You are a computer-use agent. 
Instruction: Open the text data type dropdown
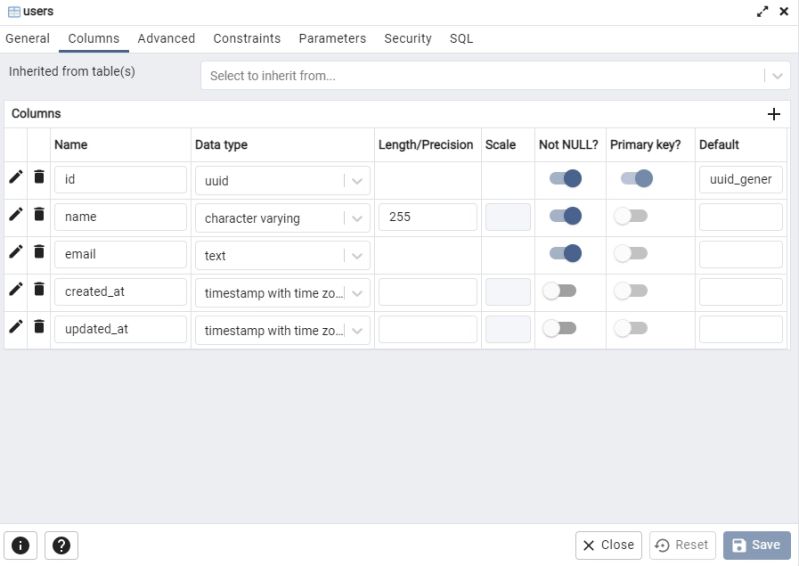(282, 255)
